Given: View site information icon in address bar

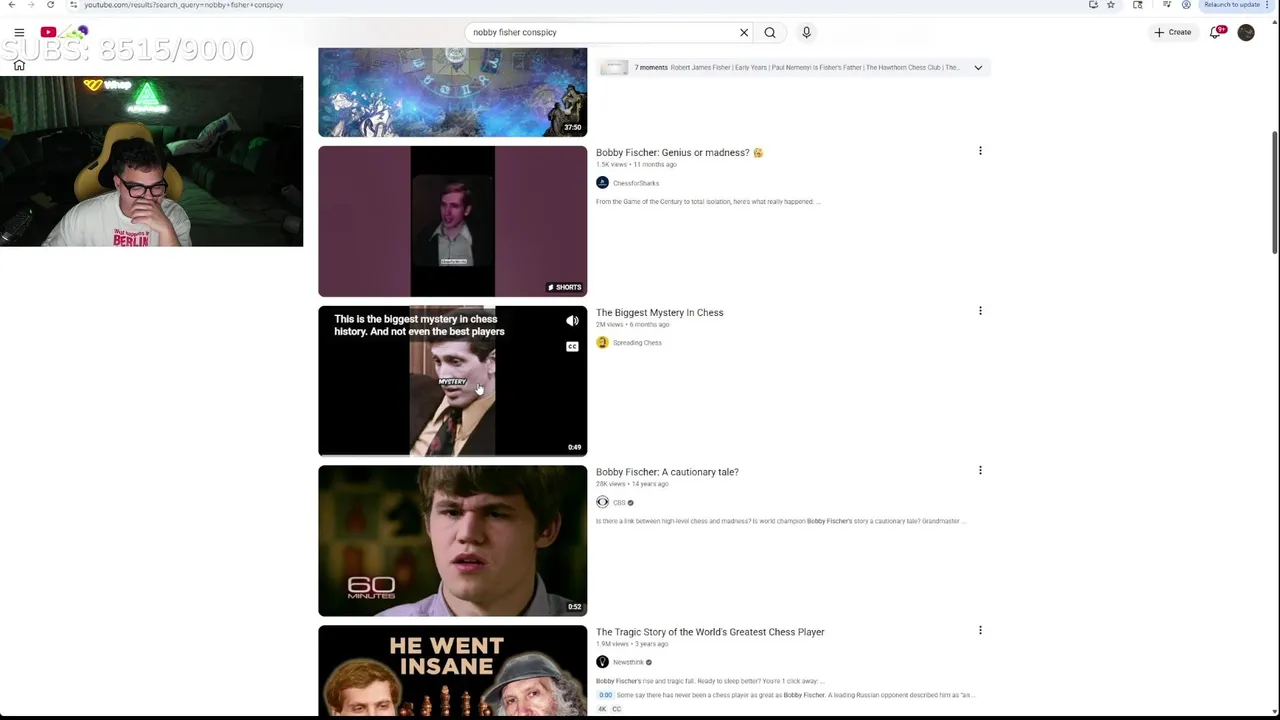Looking at the screenshot, I should pyautogui.click(x=73, y=5).
